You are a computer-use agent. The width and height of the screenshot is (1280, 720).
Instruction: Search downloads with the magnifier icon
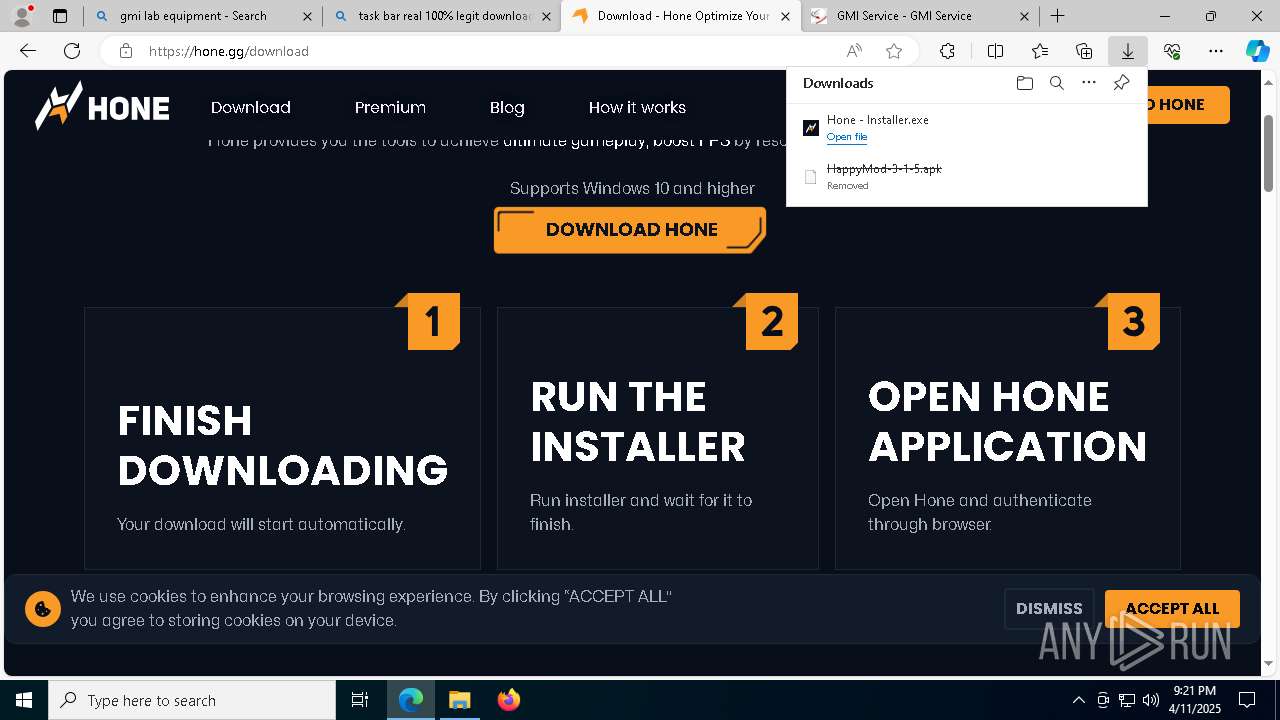(1056, 83)
